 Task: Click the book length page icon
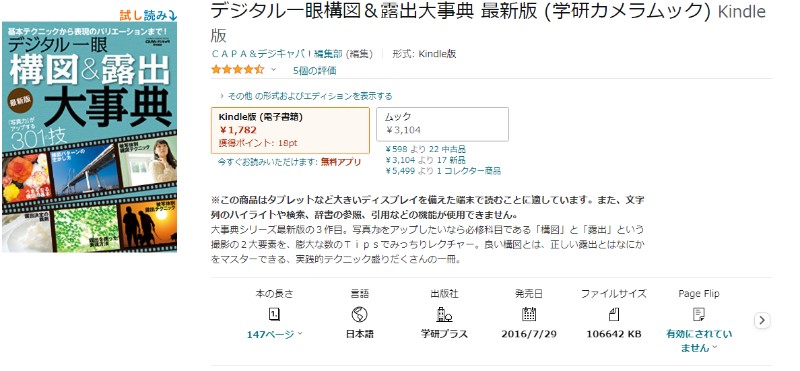click(274, 314)
